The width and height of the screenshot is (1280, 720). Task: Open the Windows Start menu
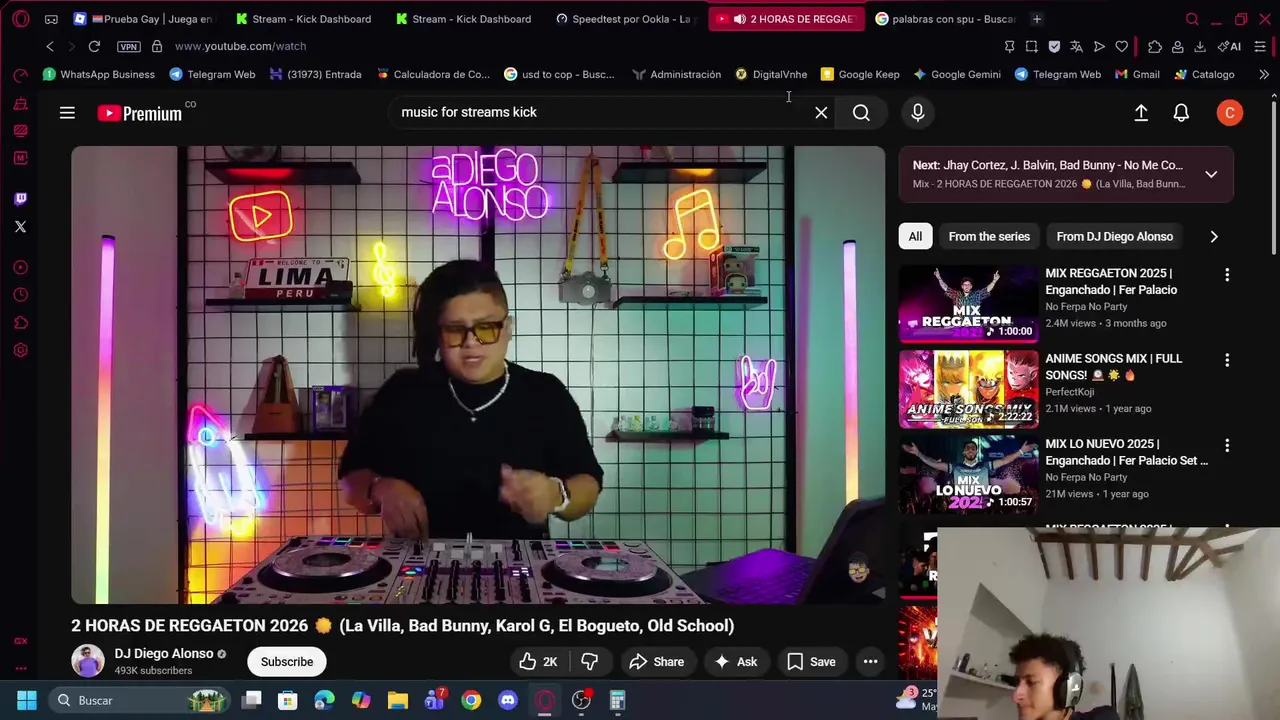(27, 700)
